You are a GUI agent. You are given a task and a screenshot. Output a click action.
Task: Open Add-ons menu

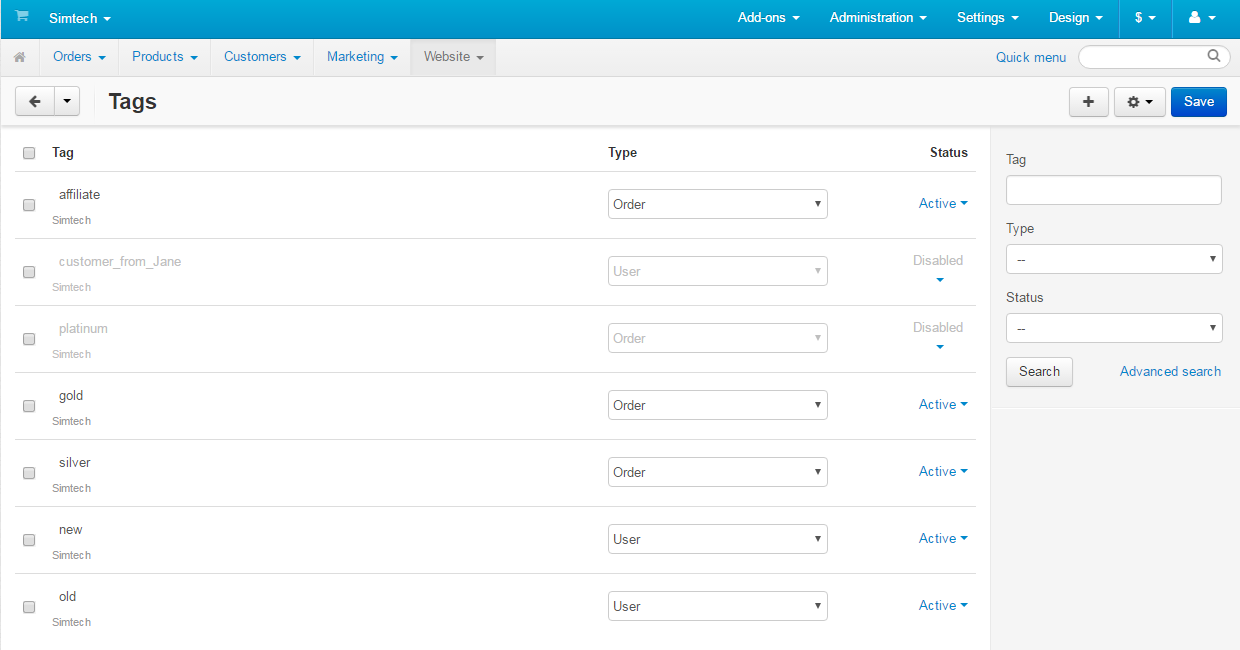(x=768, y=18)
